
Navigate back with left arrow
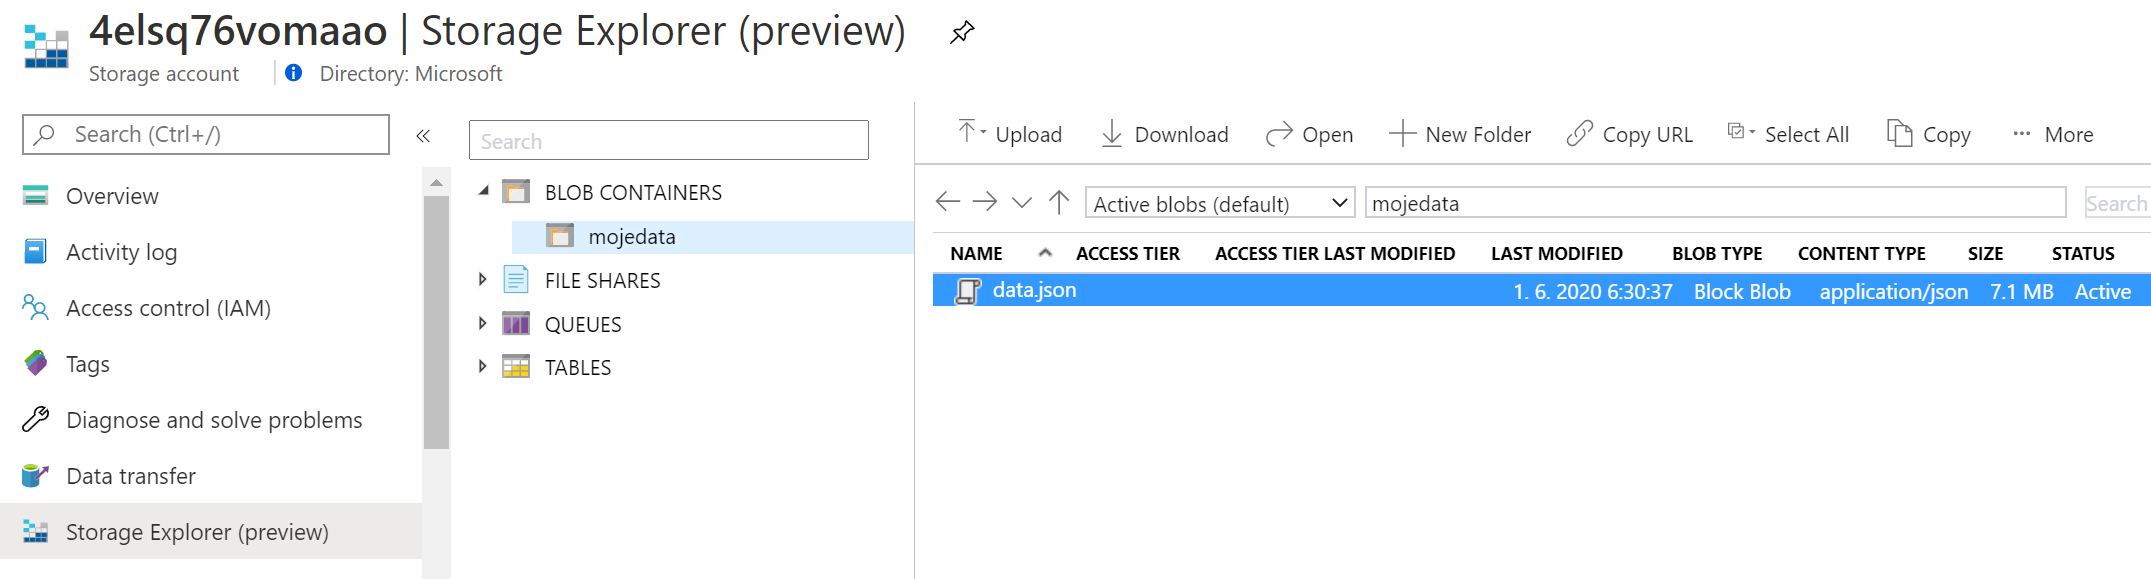point(947,202)
